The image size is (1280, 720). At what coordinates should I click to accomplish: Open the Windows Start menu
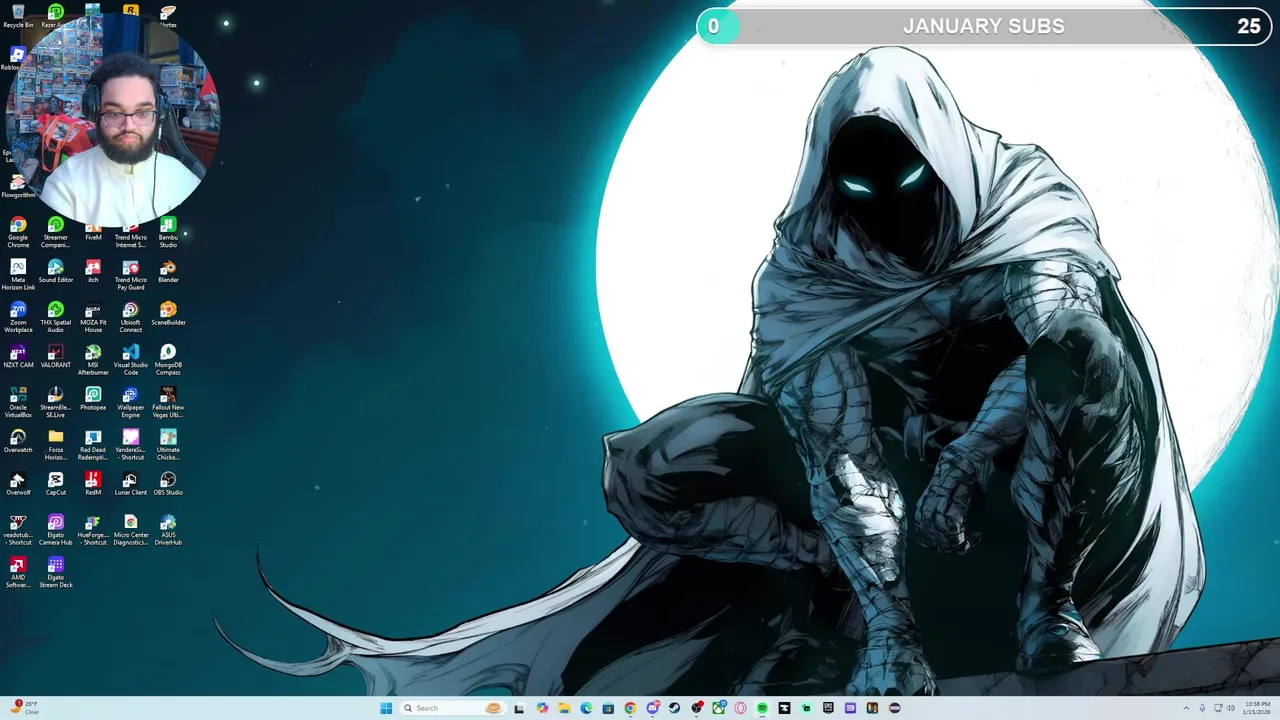click(386, 708)
